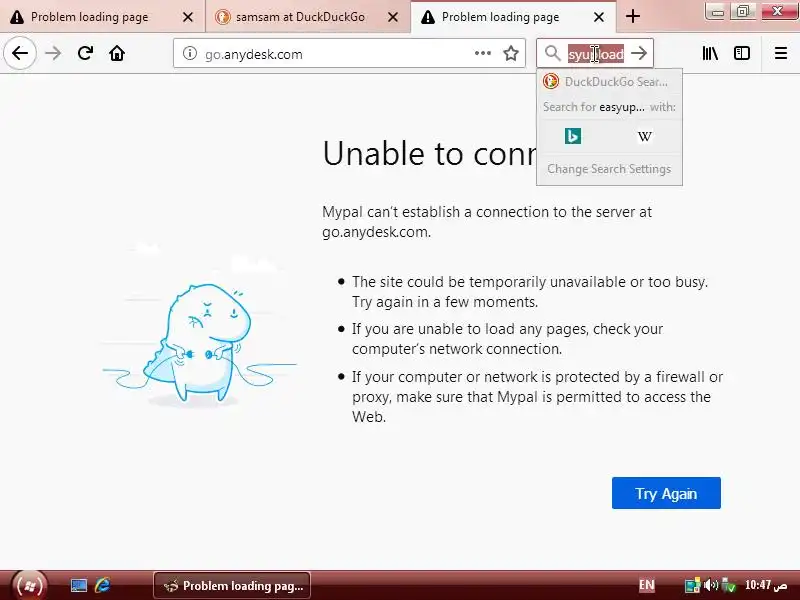Click the Try Again button
800x600 pixels.
666,493
